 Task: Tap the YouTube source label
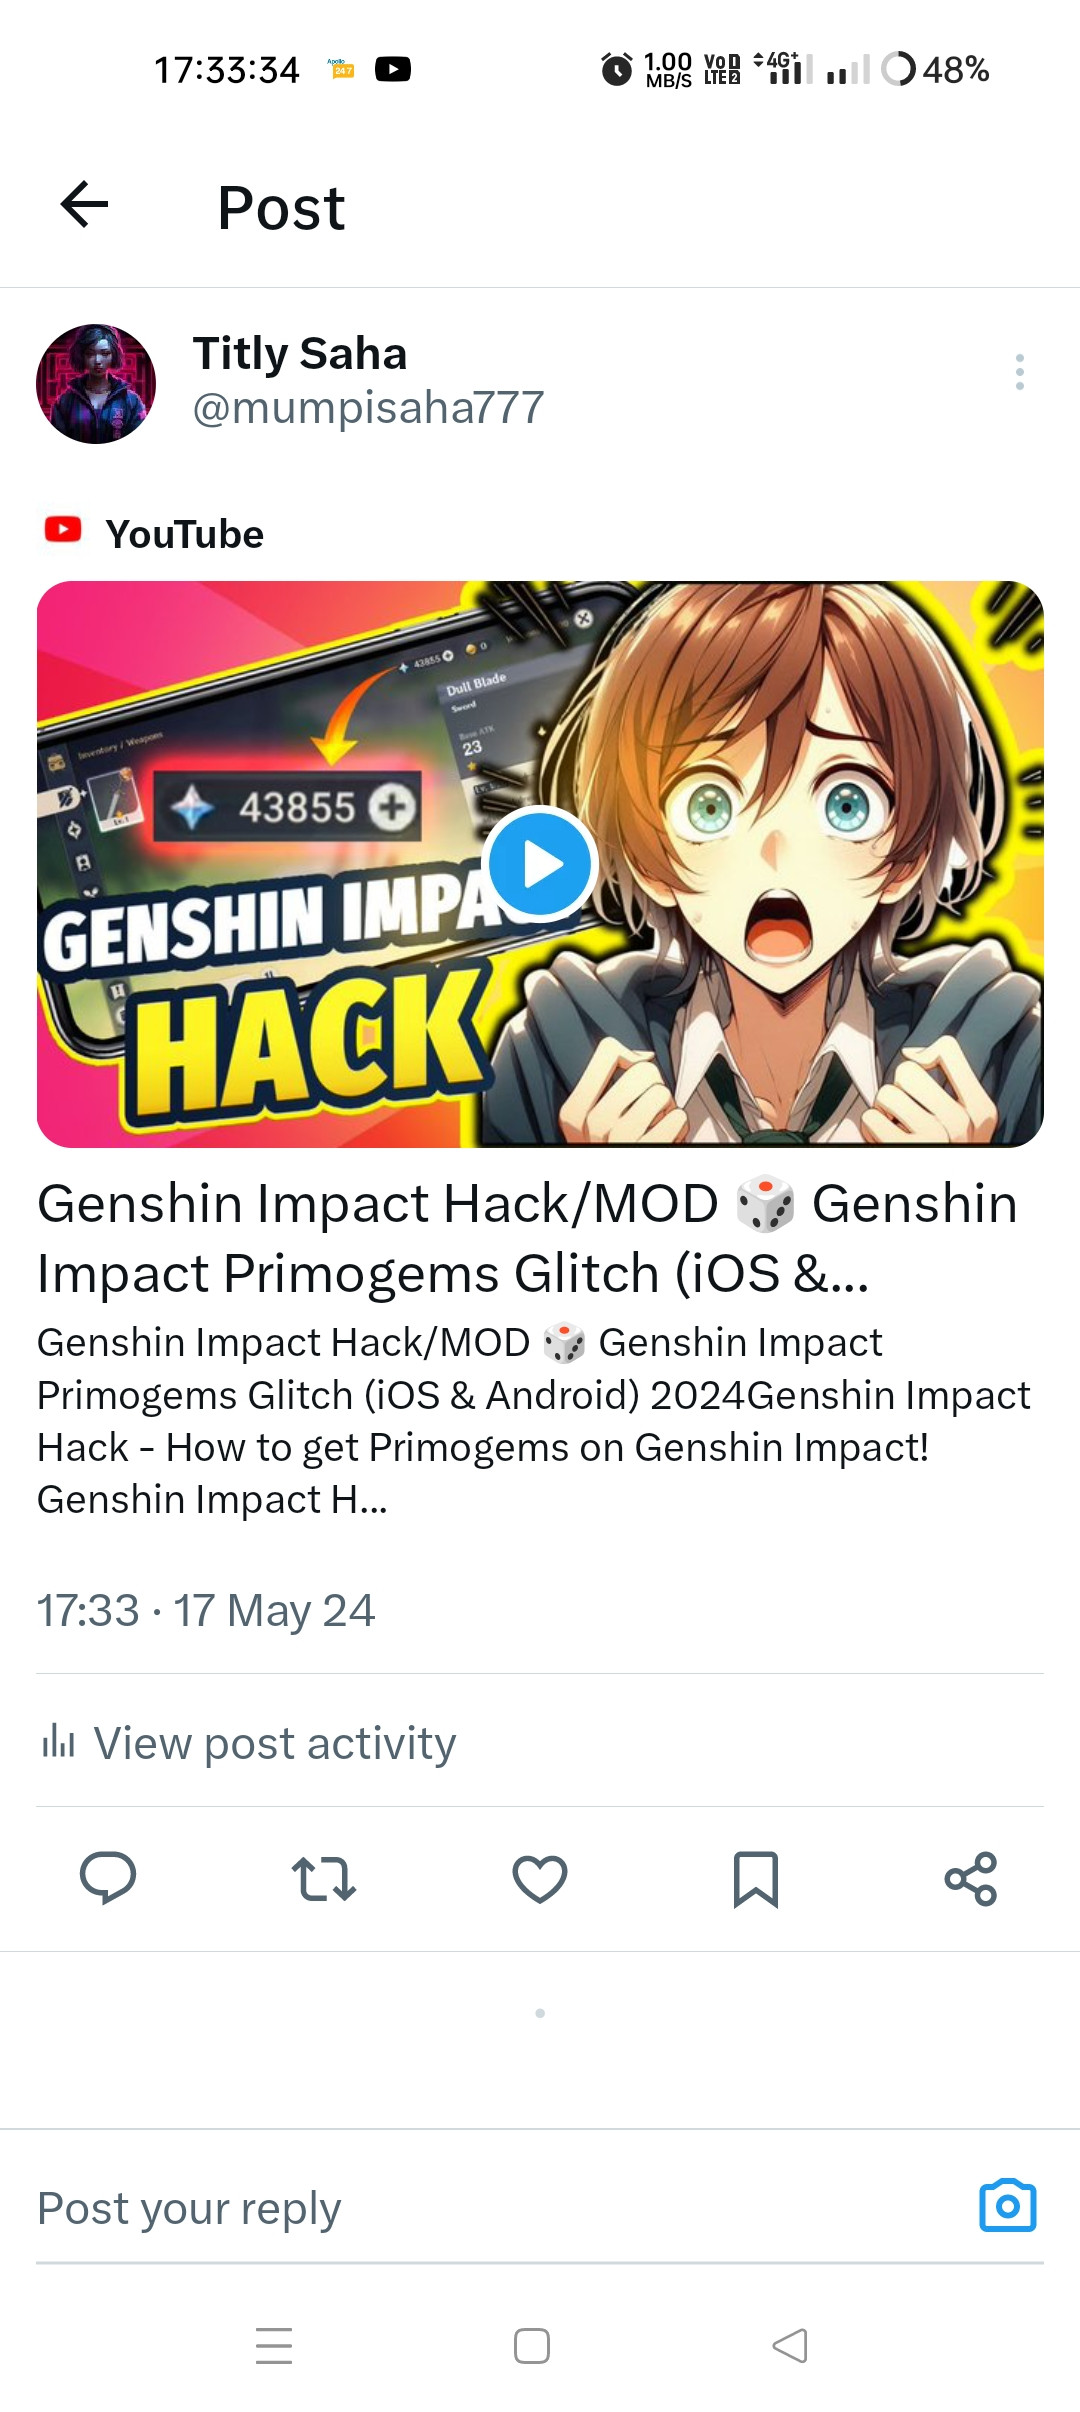point(184,534)
